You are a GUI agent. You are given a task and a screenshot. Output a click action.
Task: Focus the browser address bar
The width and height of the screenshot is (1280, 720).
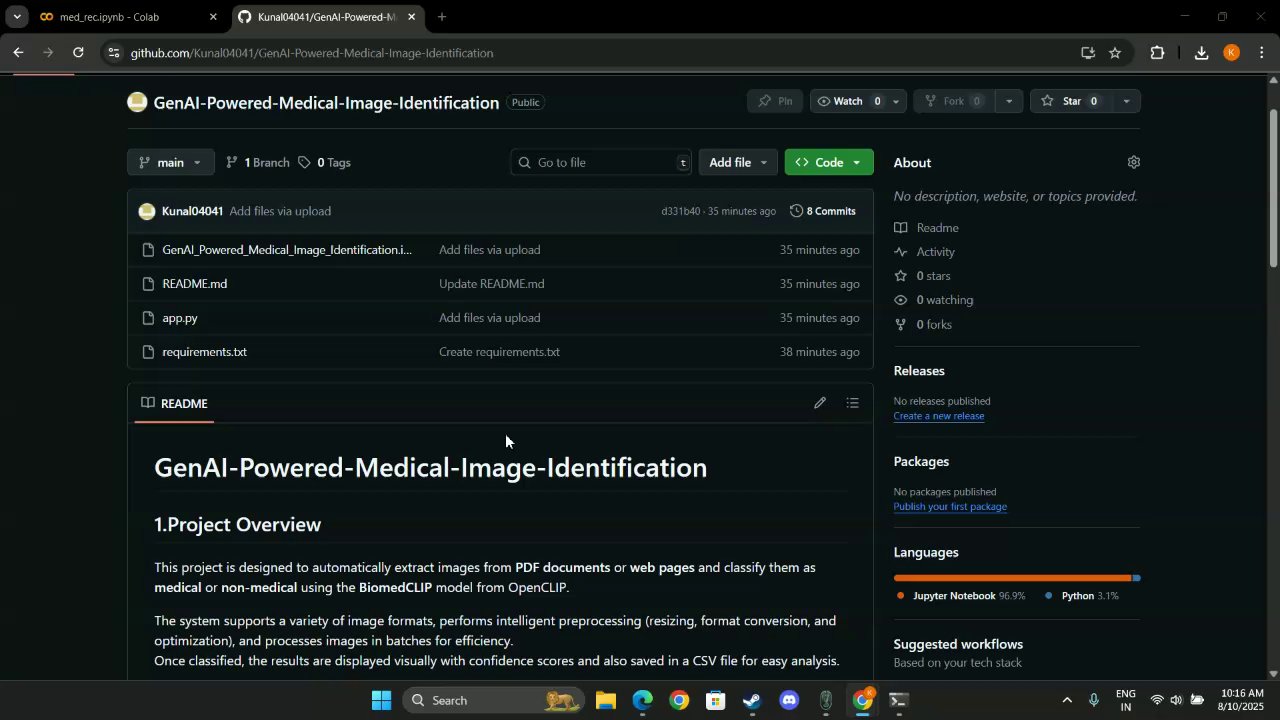tap(600, 53)
